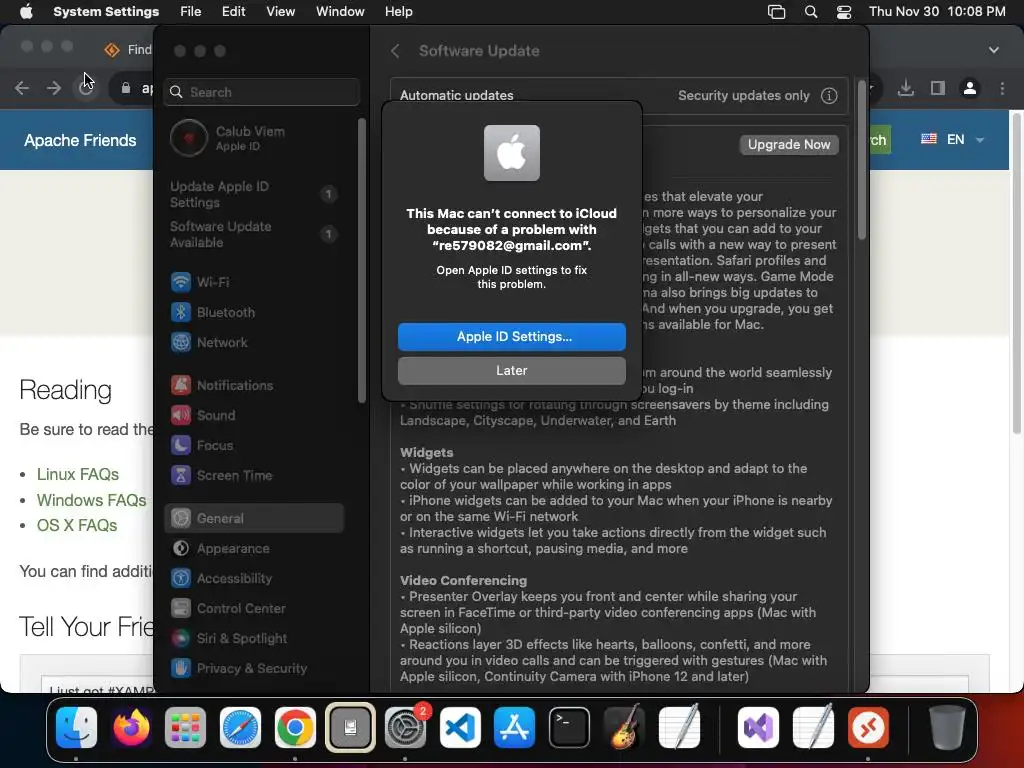Open the Trash in the Dock
The image size is (1024, 768).
(946, 727)
